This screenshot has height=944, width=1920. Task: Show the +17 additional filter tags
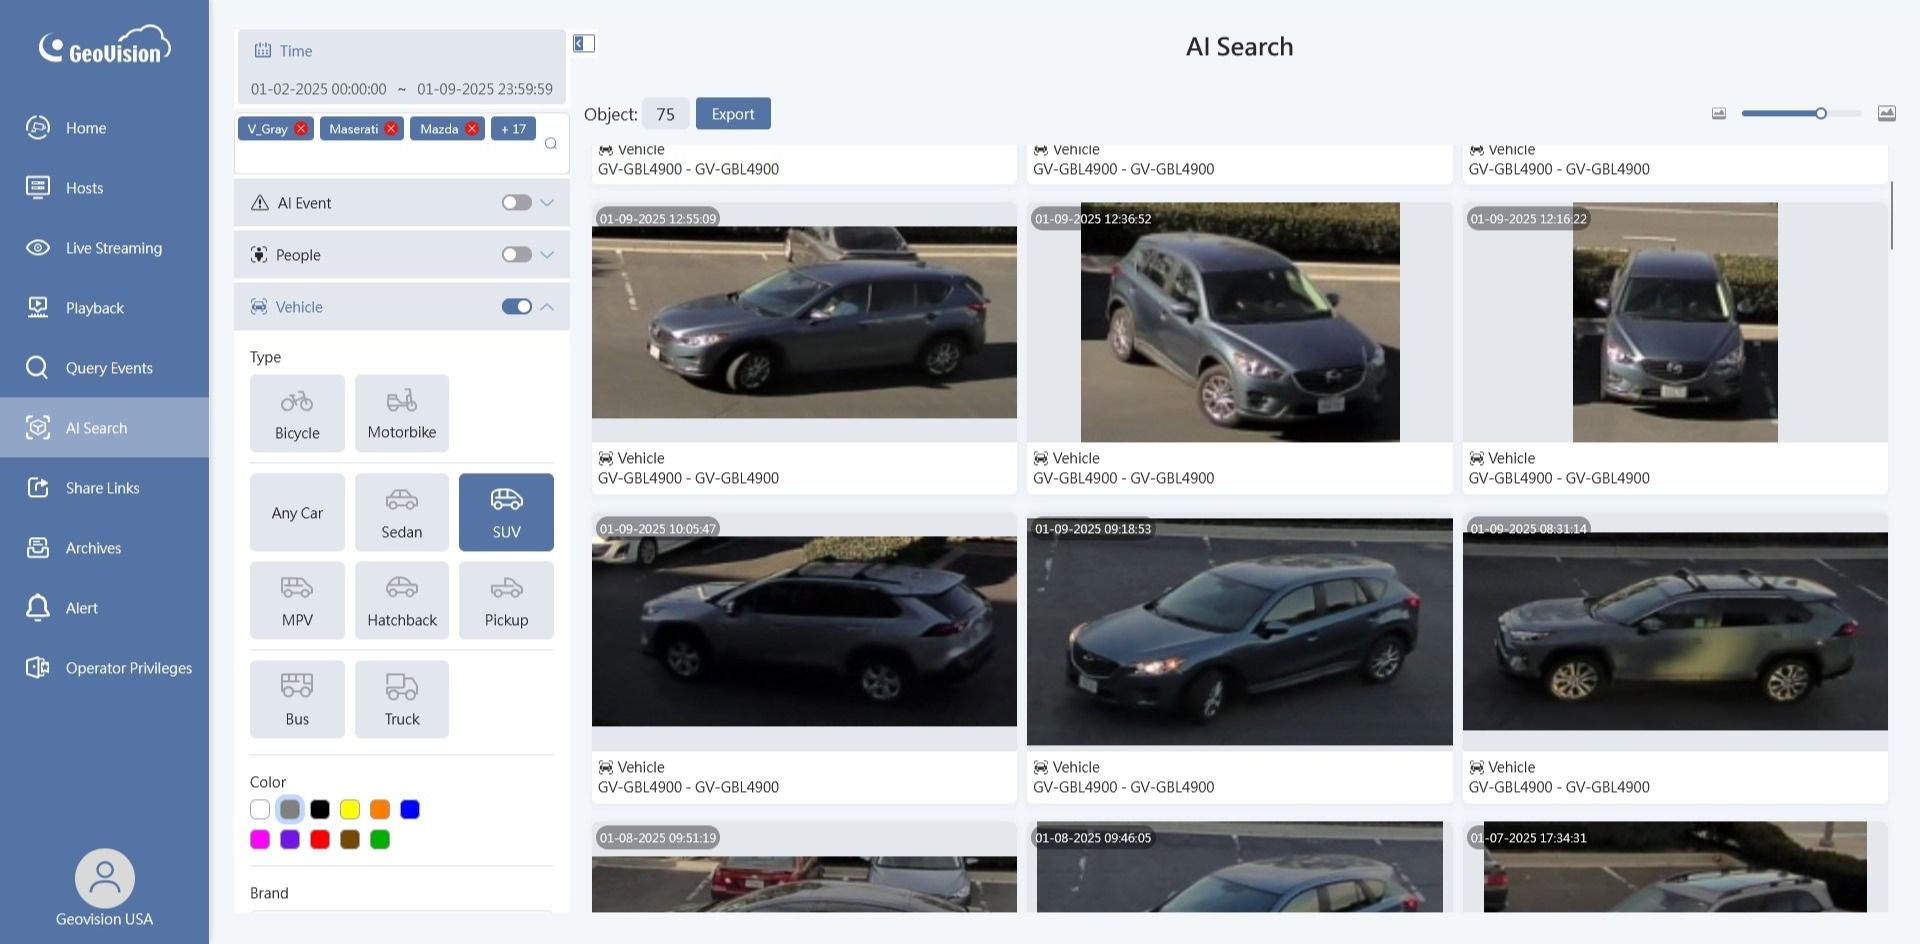point(513,129)
